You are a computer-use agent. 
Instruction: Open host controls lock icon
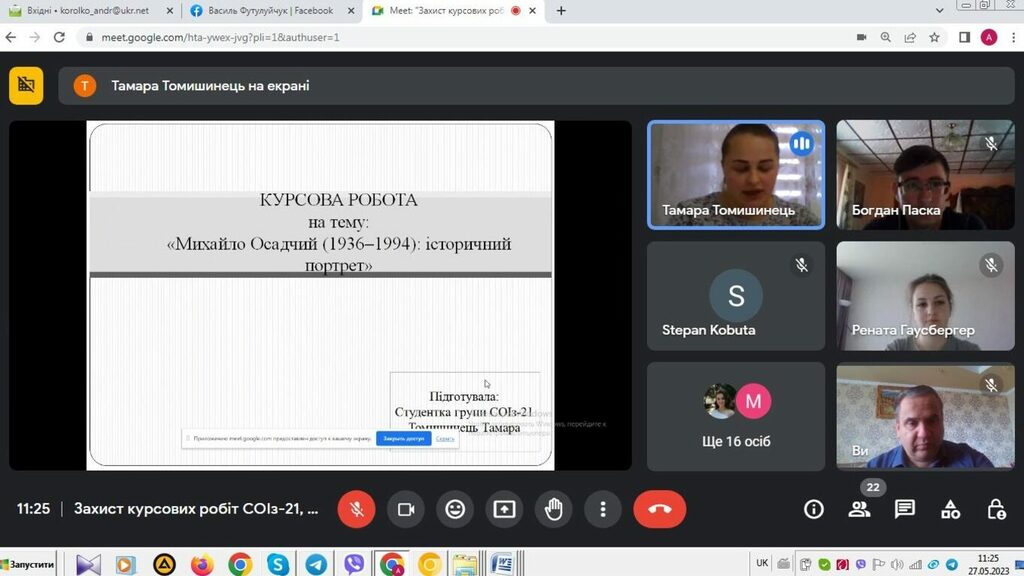coord(996,509)
